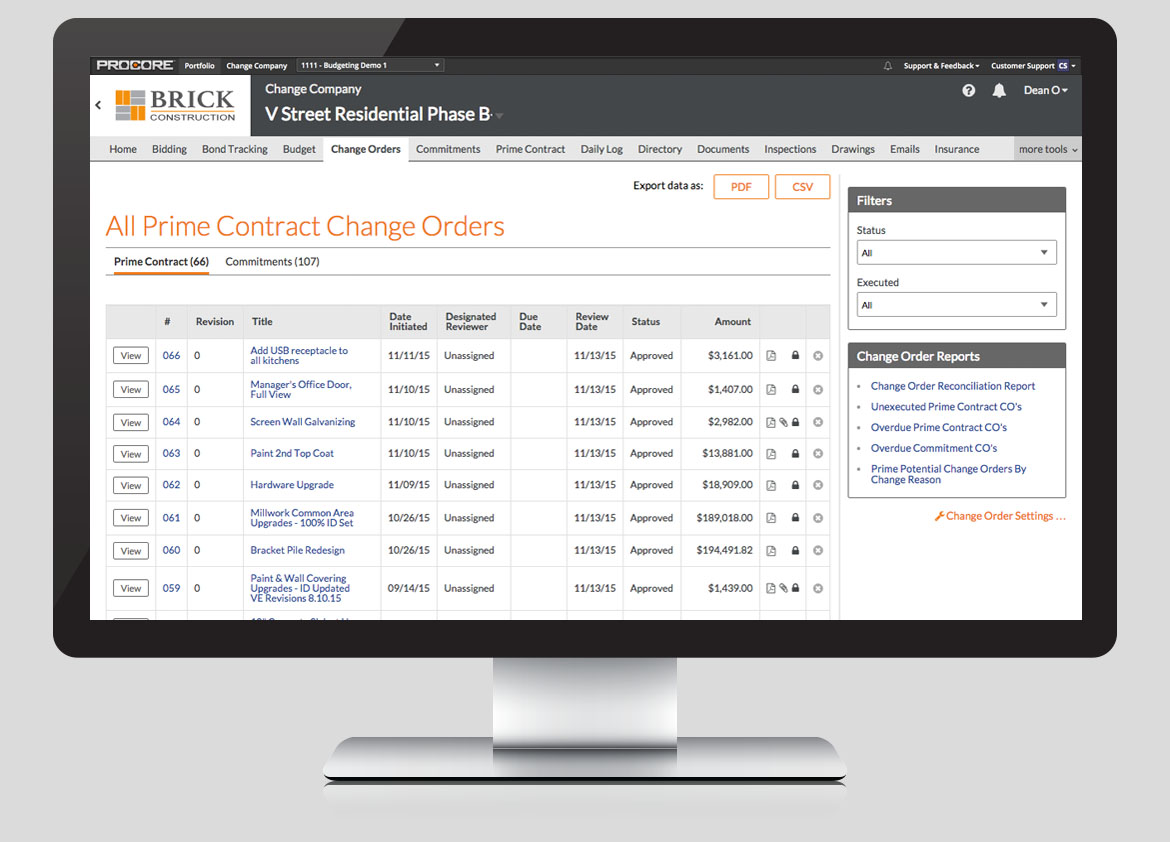Screen dimensions: 1170x842
Task: Open the Overdue Commitment CO's report
Action: tap(933, 448)
